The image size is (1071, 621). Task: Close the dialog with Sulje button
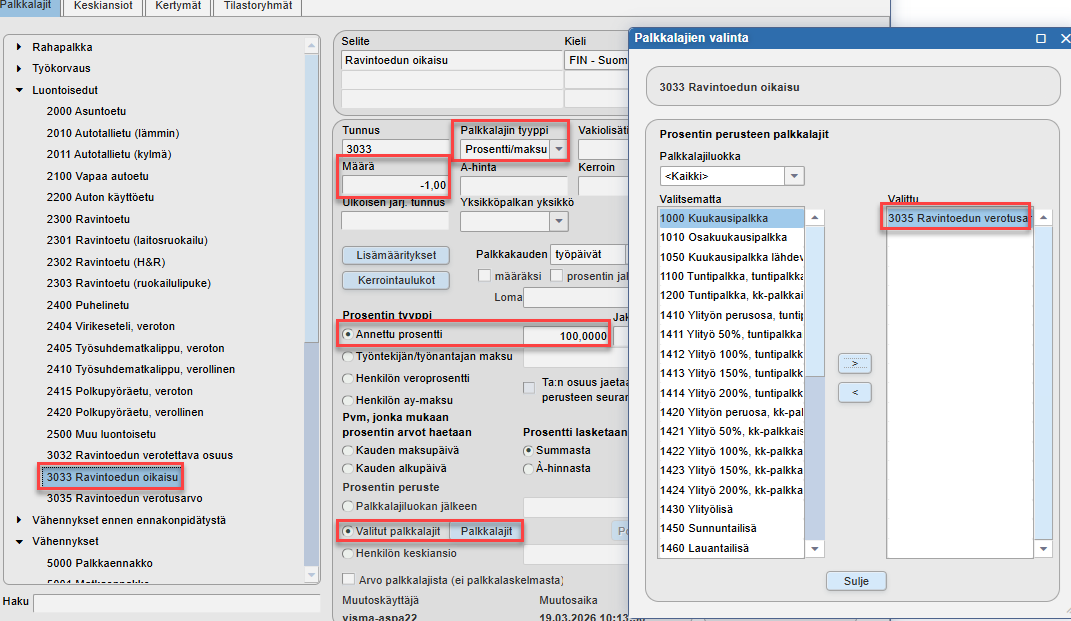[856, 581]
